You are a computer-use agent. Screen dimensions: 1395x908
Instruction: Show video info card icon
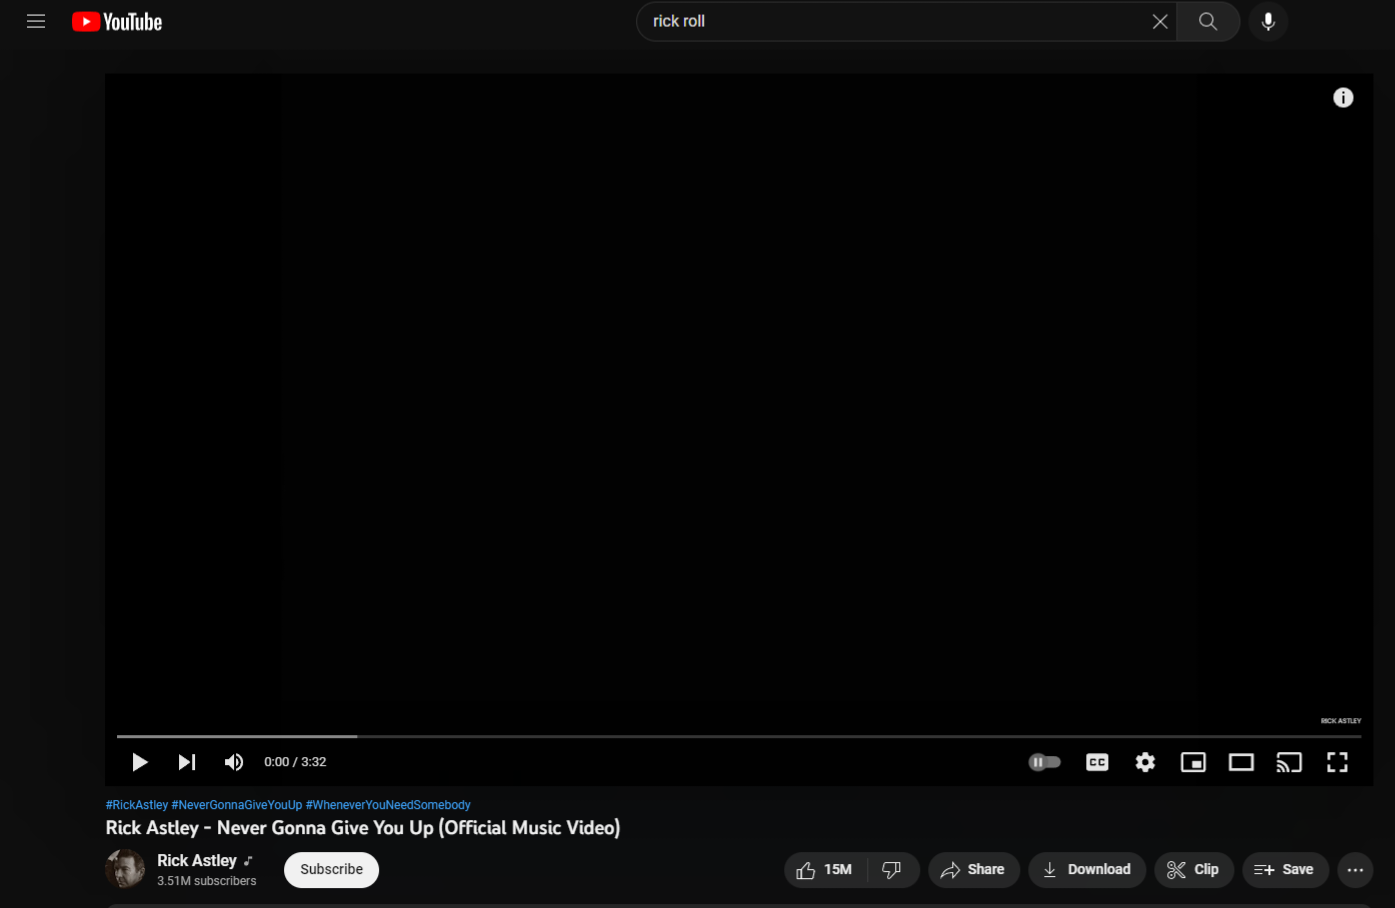(1342, 97)
